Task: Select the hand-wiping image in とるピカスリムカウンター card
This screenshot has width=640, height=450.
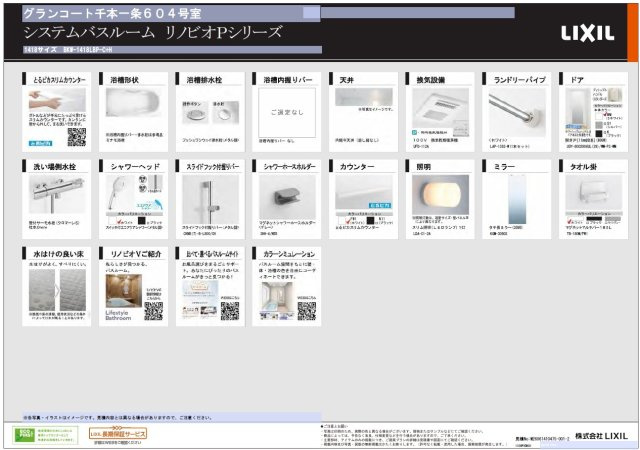Action: pyautogui.click(x=57, y=100)
